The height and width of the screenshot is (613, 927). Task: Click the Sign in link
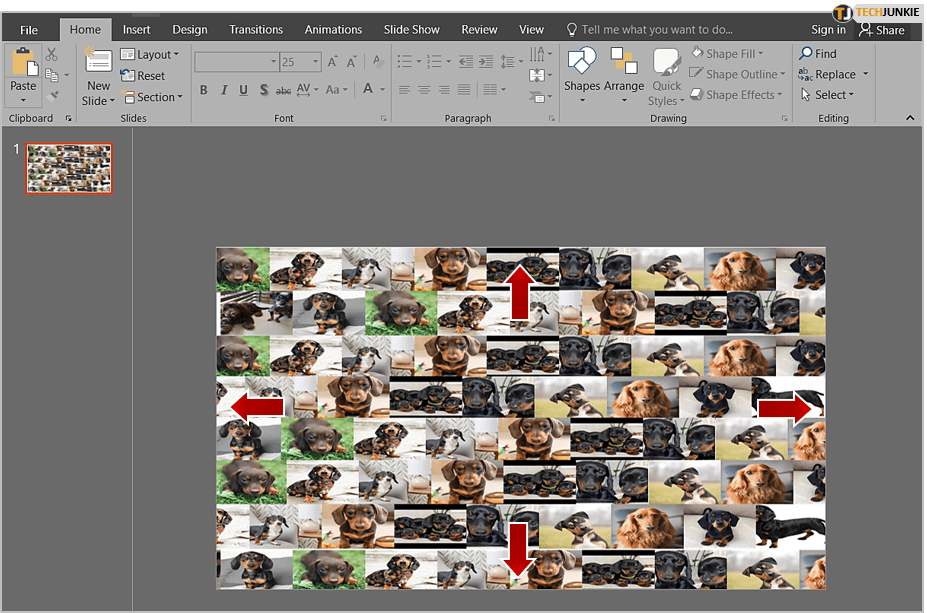(x=828, y=30)
